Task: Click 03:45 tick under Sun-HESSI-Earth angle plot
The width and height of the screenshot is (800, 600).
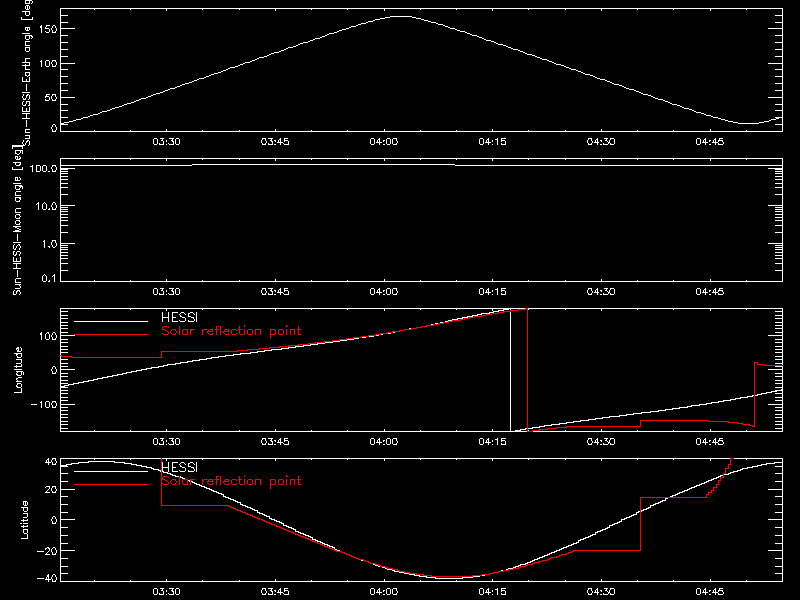Action: tap(275, 141)
